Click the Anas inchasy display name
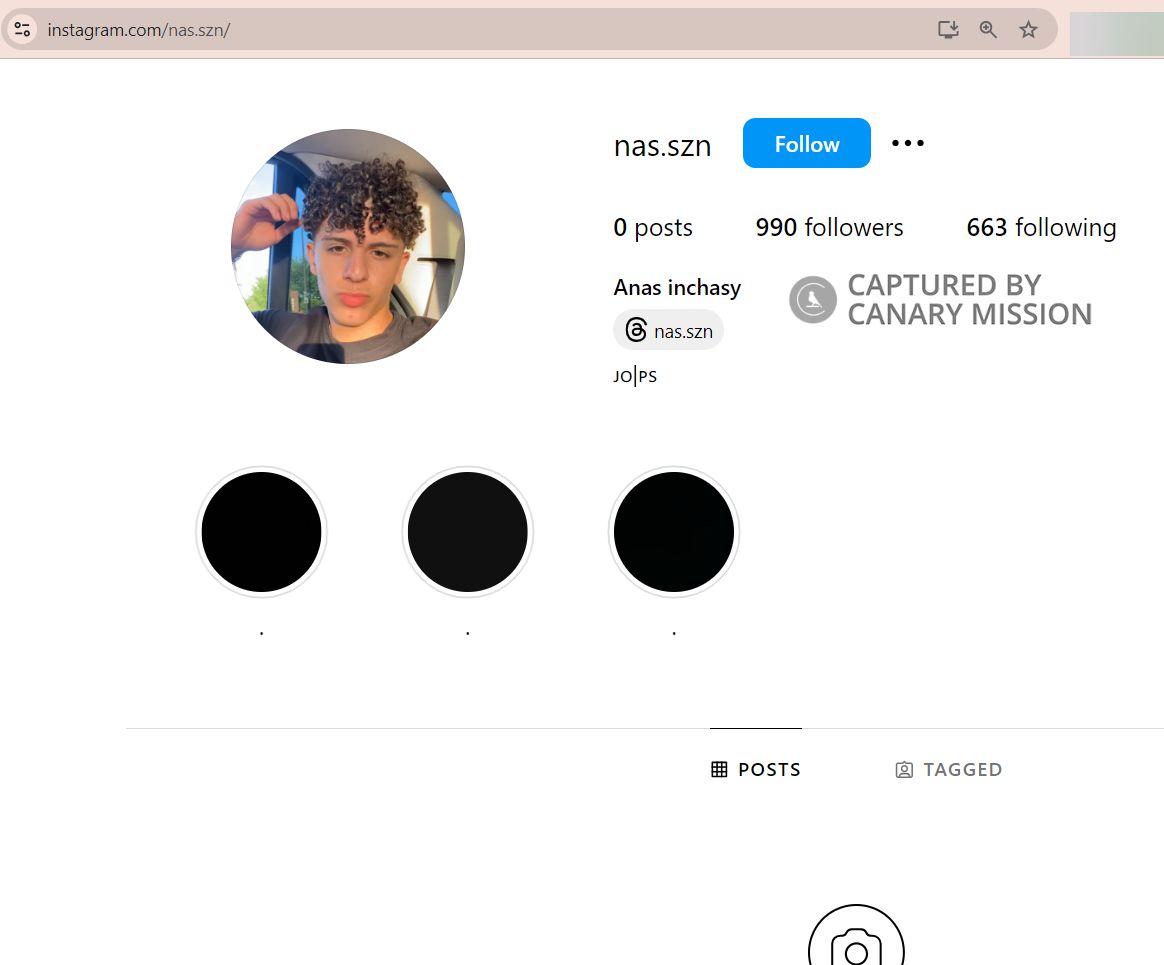Image resolution: width=1164 pixels, height=965 pixels. pyautogui.click(x=677, y=287)
